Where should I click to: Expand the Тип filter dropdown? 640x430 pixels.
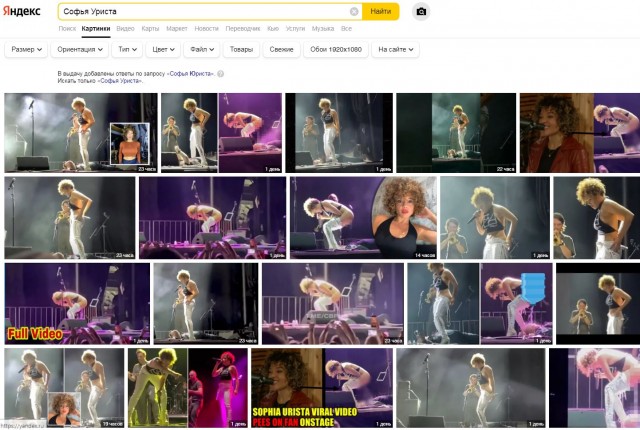128,49
